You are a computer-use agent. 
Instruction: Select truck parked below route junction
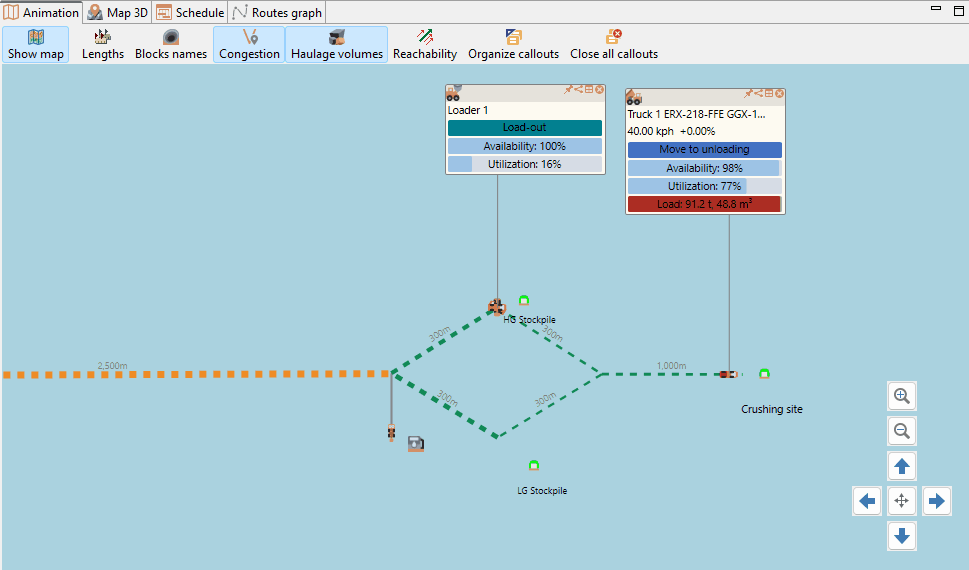[391, 432]
